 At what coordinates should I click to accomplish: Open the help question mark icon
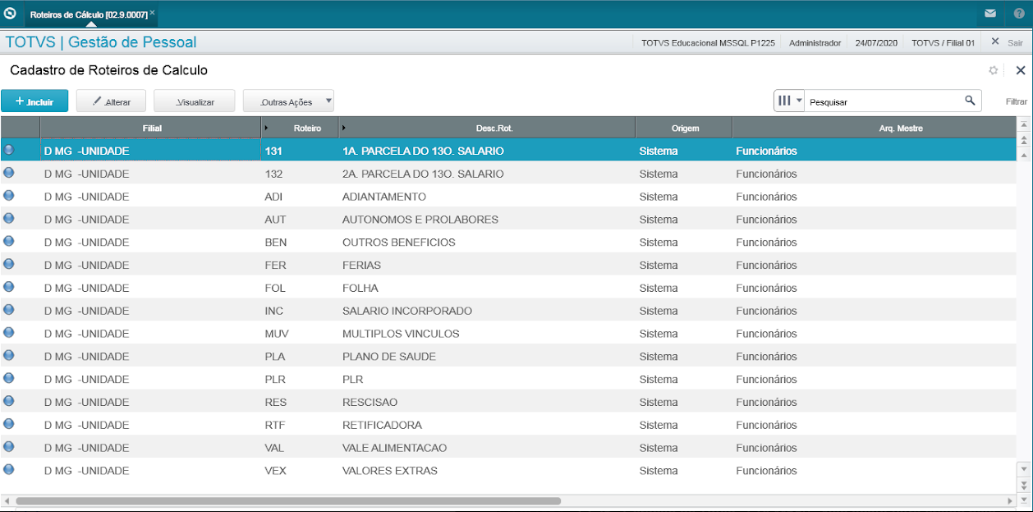(1019, 13)
